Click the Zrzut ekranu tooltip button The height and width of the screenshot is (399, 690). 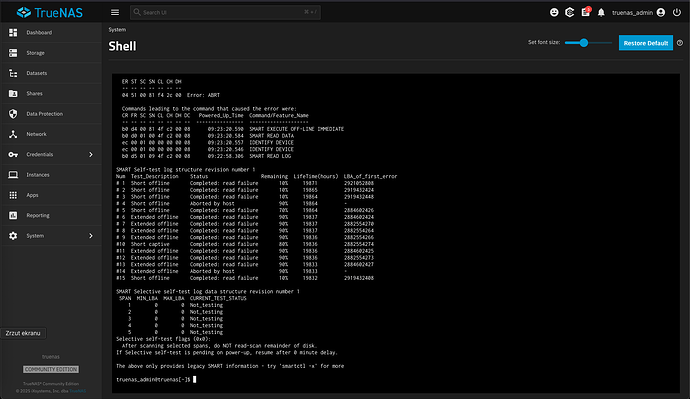pos(23,333)
